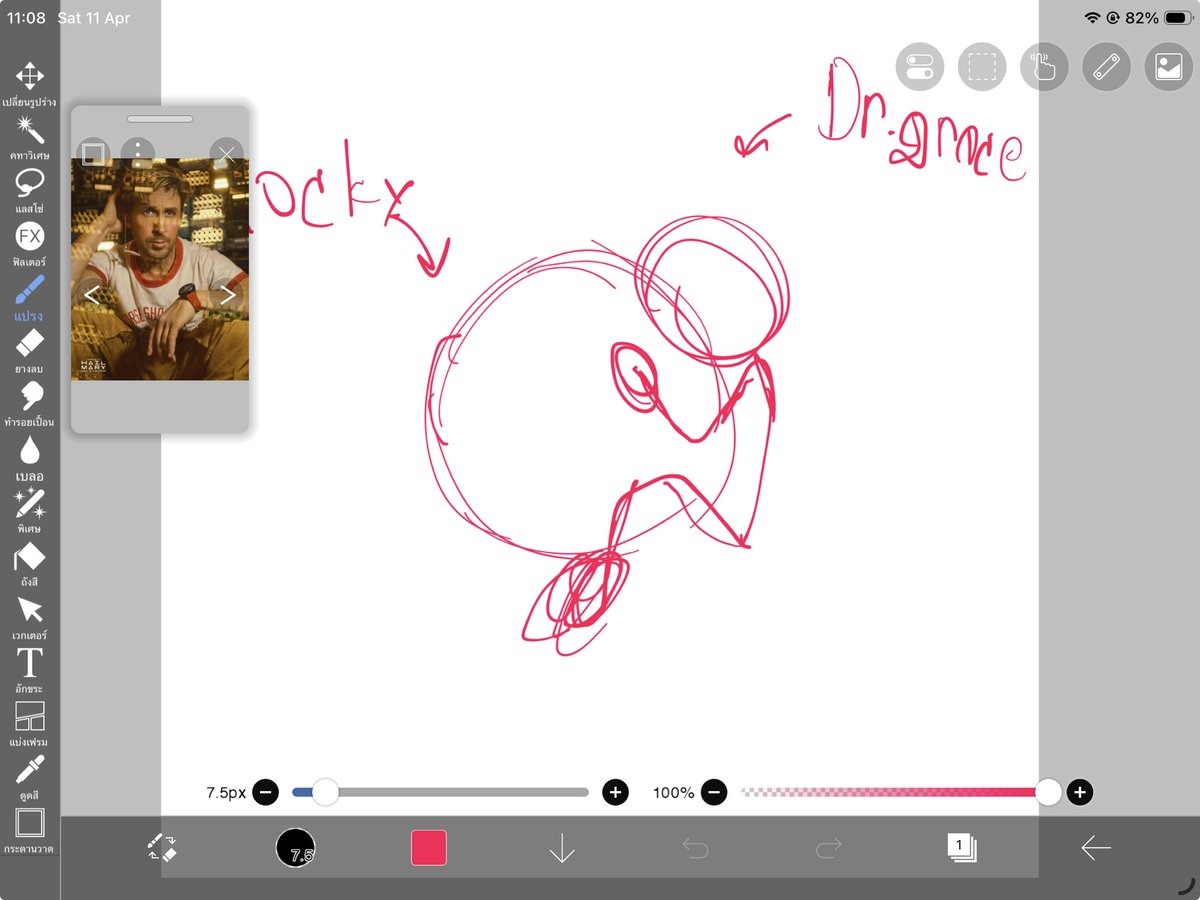The width and height of the screenshot is (1200, 900).
Task: Open the ruler tool
Action: coord(1106,67)
